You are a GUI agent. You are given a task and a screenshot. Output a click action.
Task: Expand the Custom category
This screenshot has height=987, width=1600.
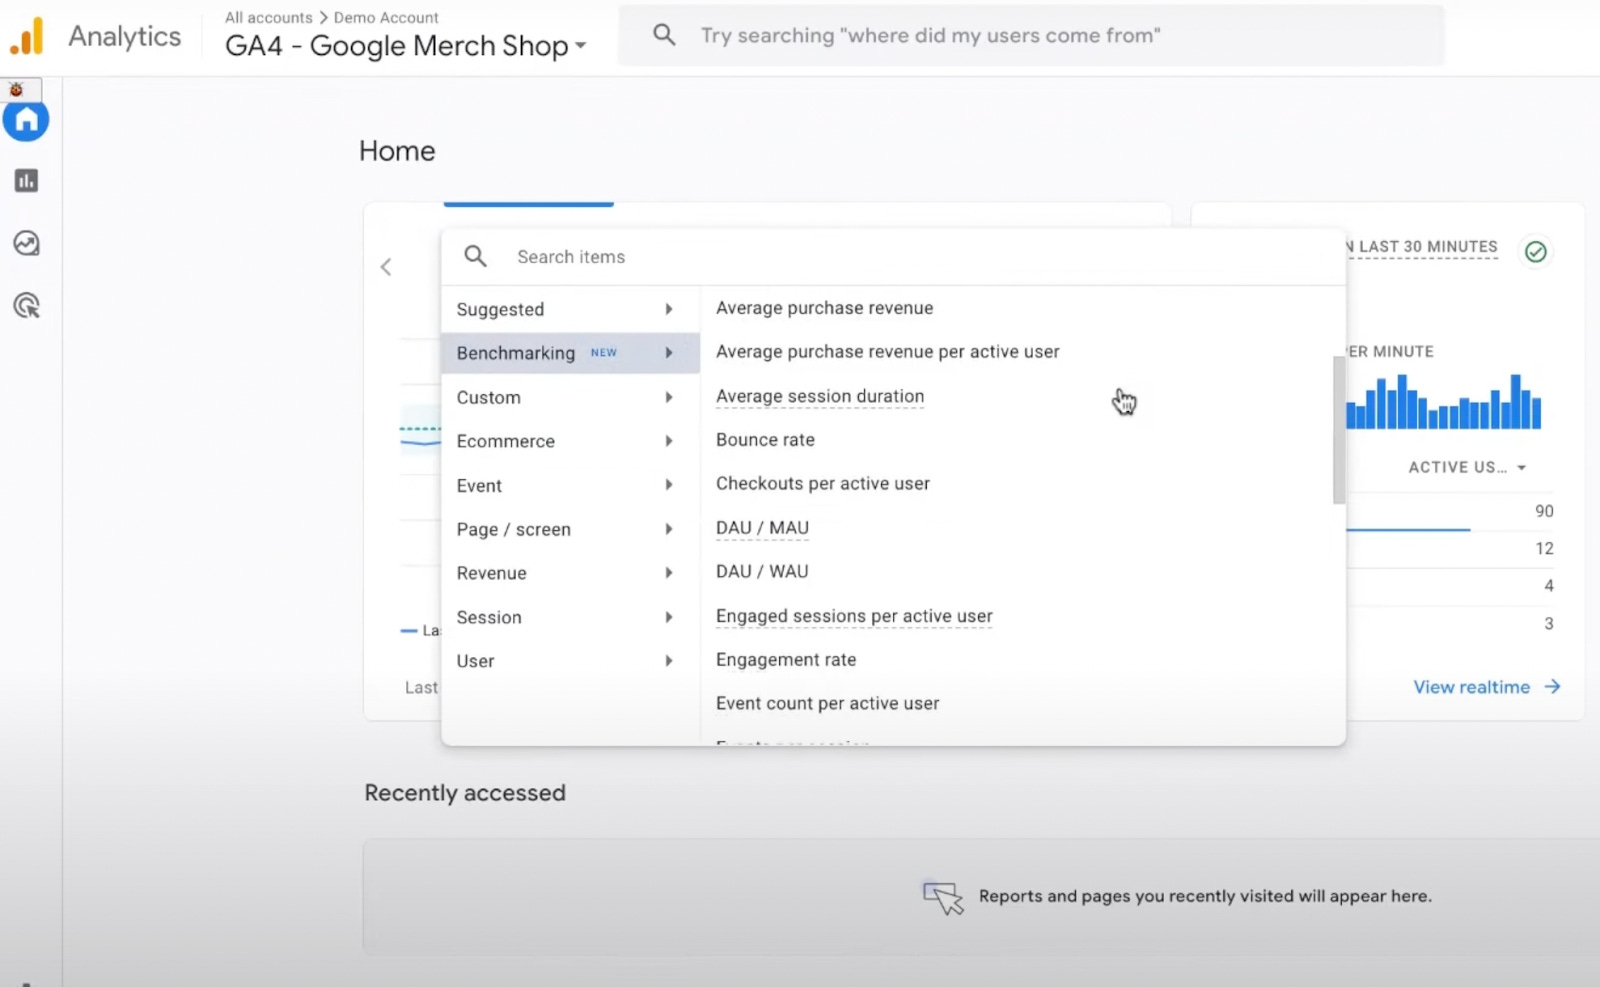click(x=570, y=397)
